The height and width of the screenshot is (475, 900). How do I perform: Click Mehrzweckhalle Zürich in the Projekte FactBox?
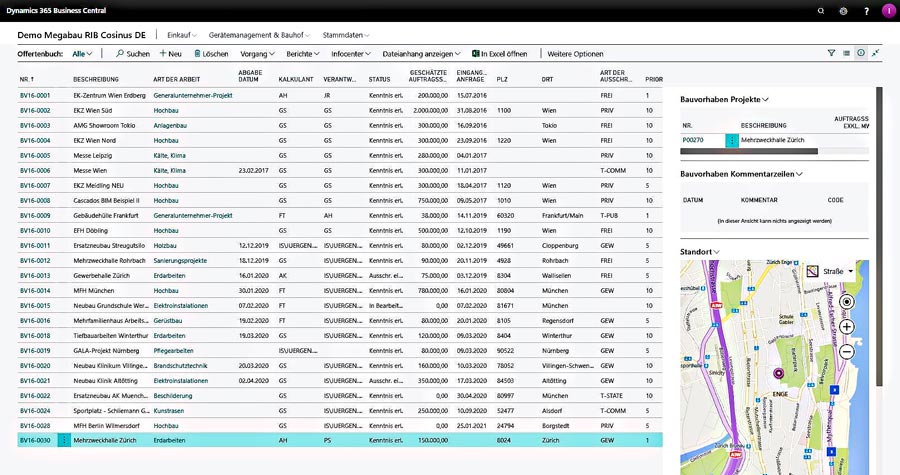[x=773, y=140]
